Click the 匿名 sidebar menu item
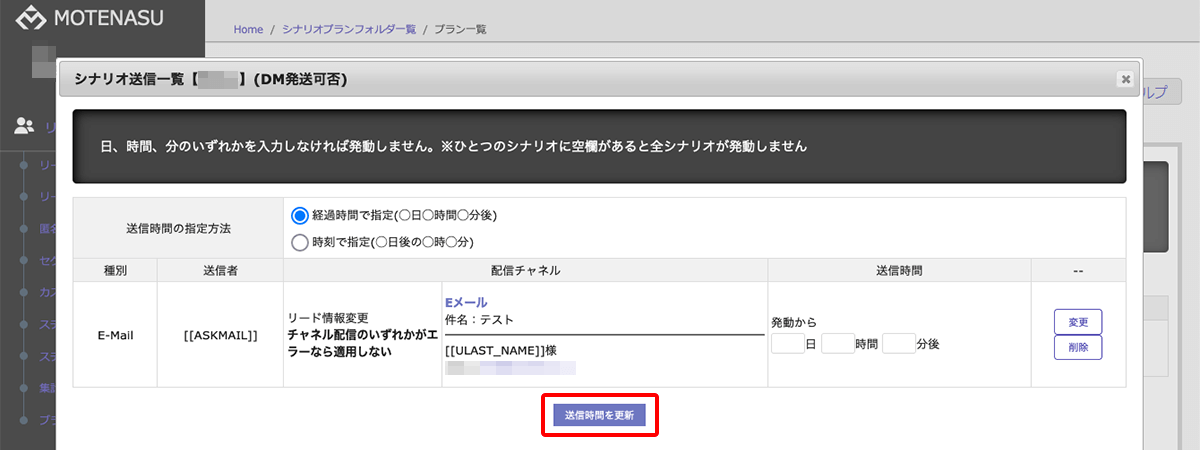 [47, 228]
